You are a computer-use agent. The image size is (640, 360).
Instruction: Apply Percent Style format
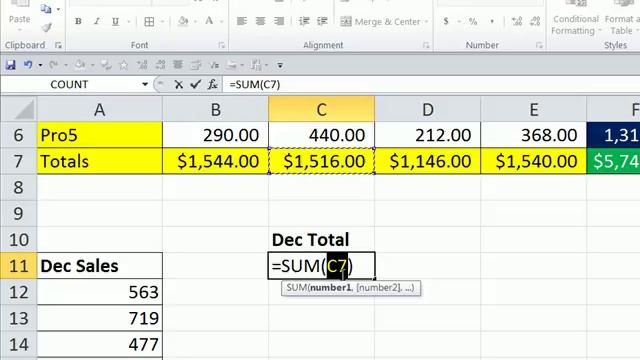point(473,21)
